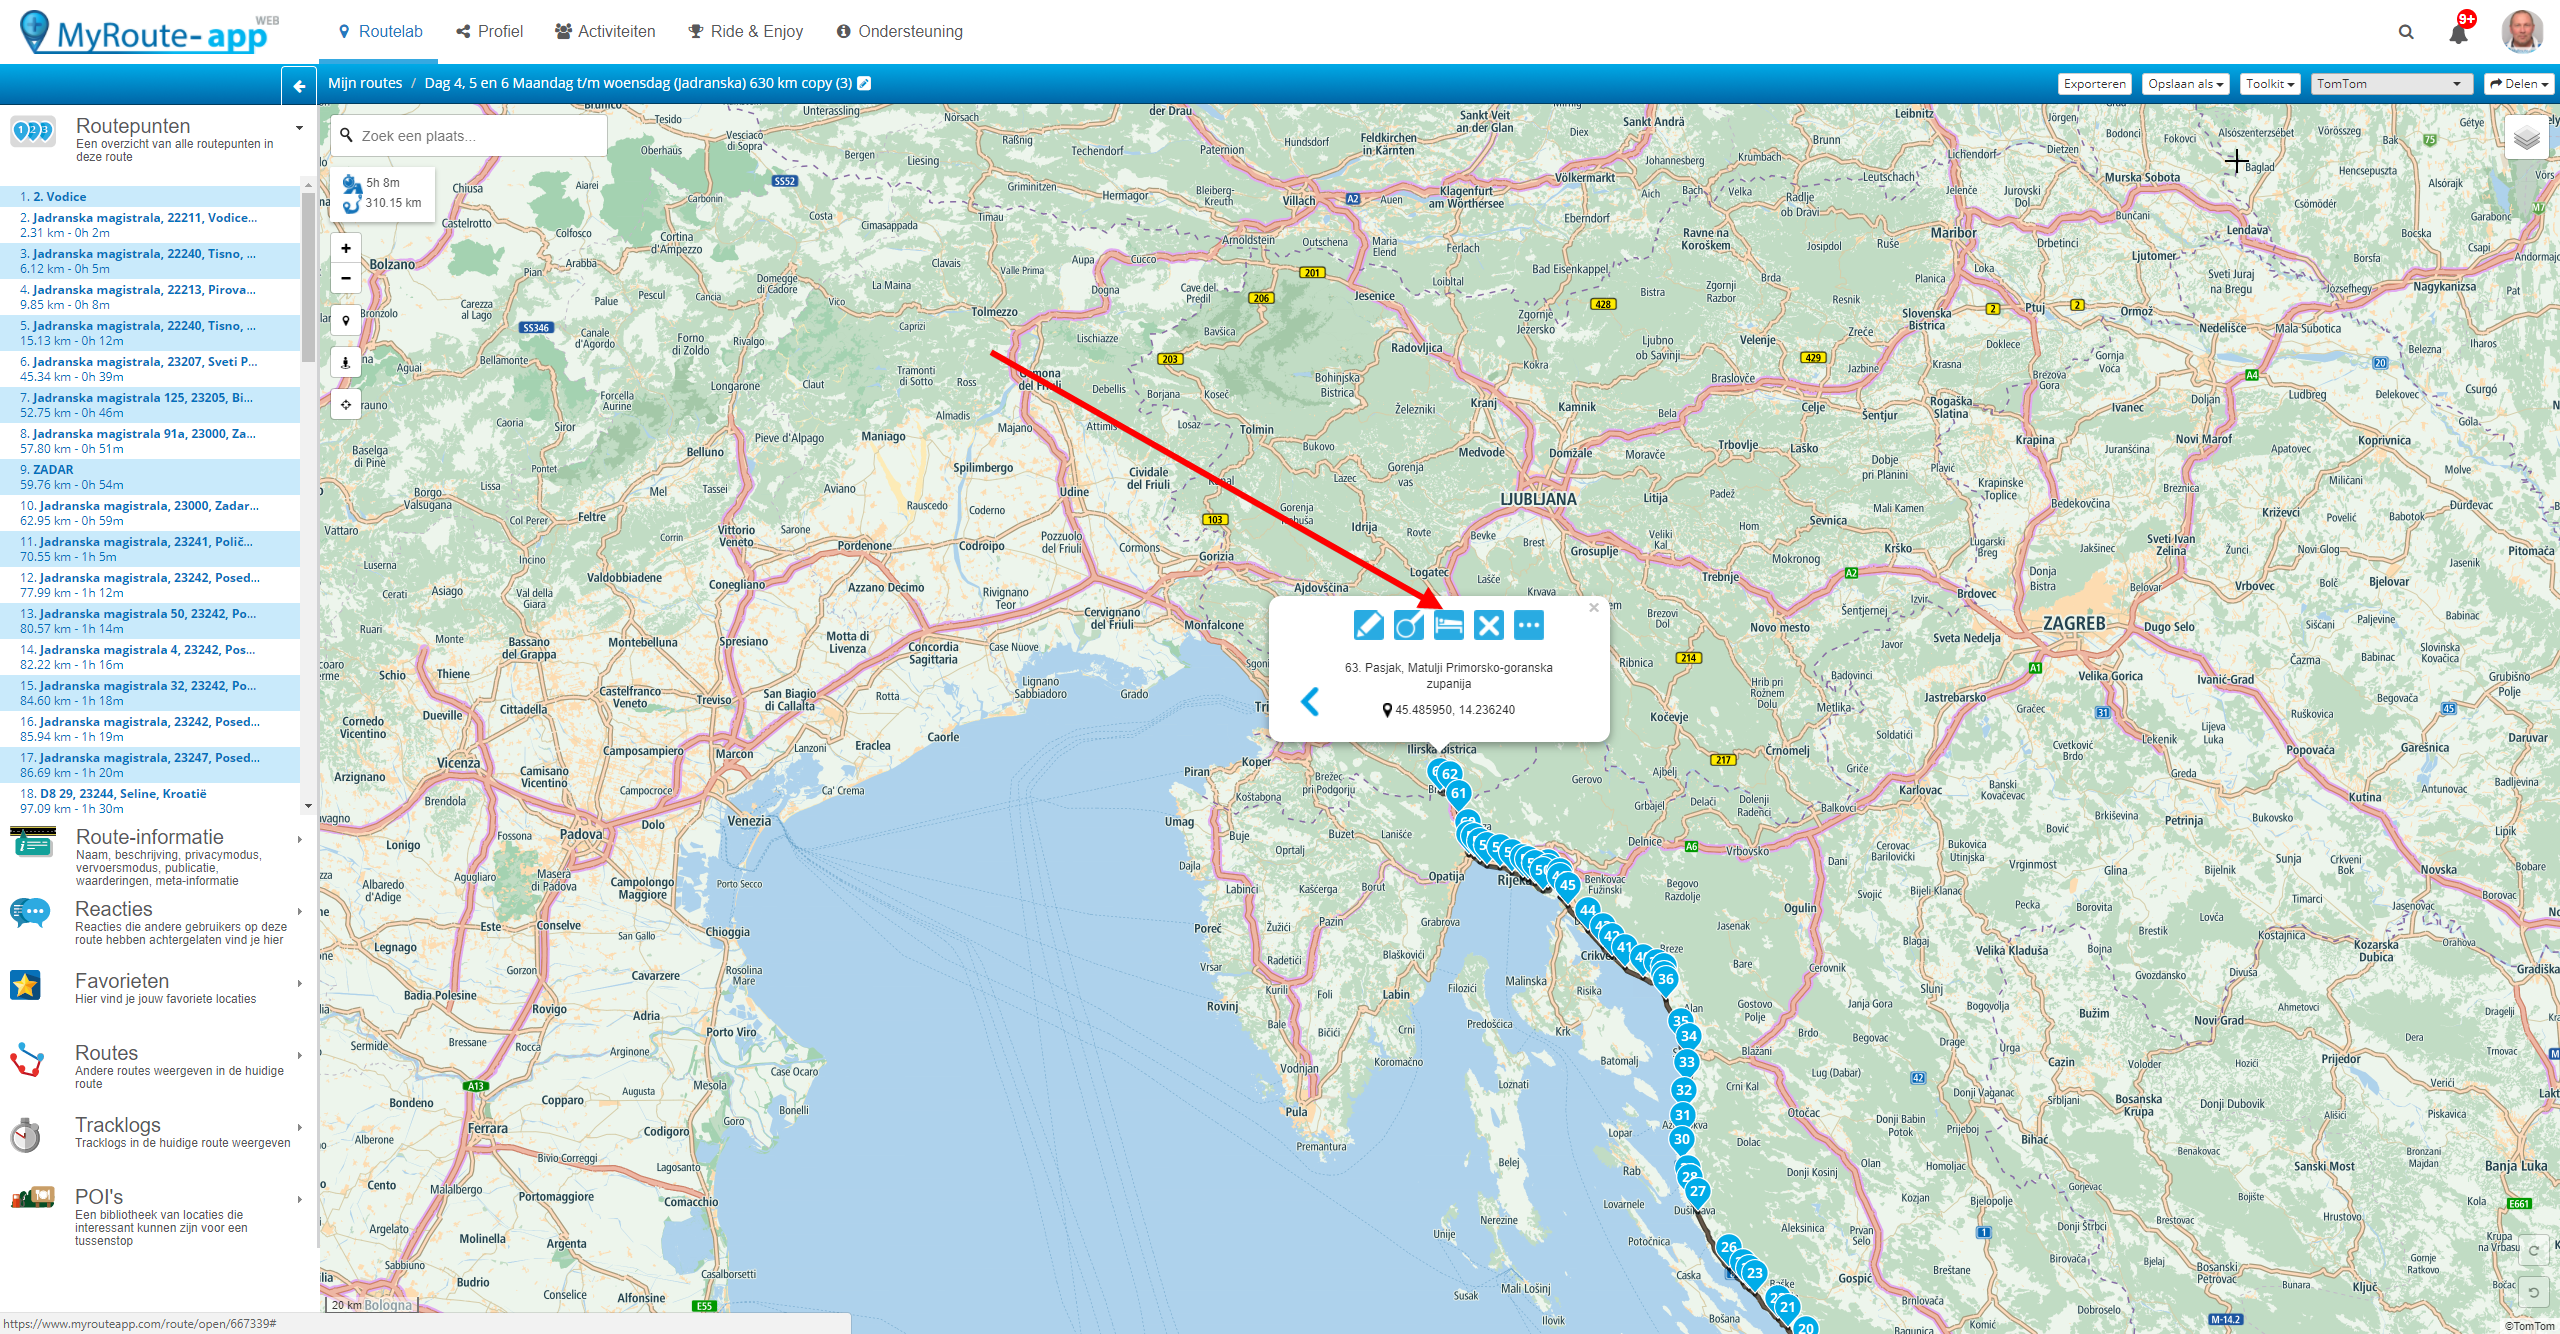This screenshot has width=2560, height=1334.
Task: Delete waypoint with the X icon in popup
Action: pos(1488,626)
